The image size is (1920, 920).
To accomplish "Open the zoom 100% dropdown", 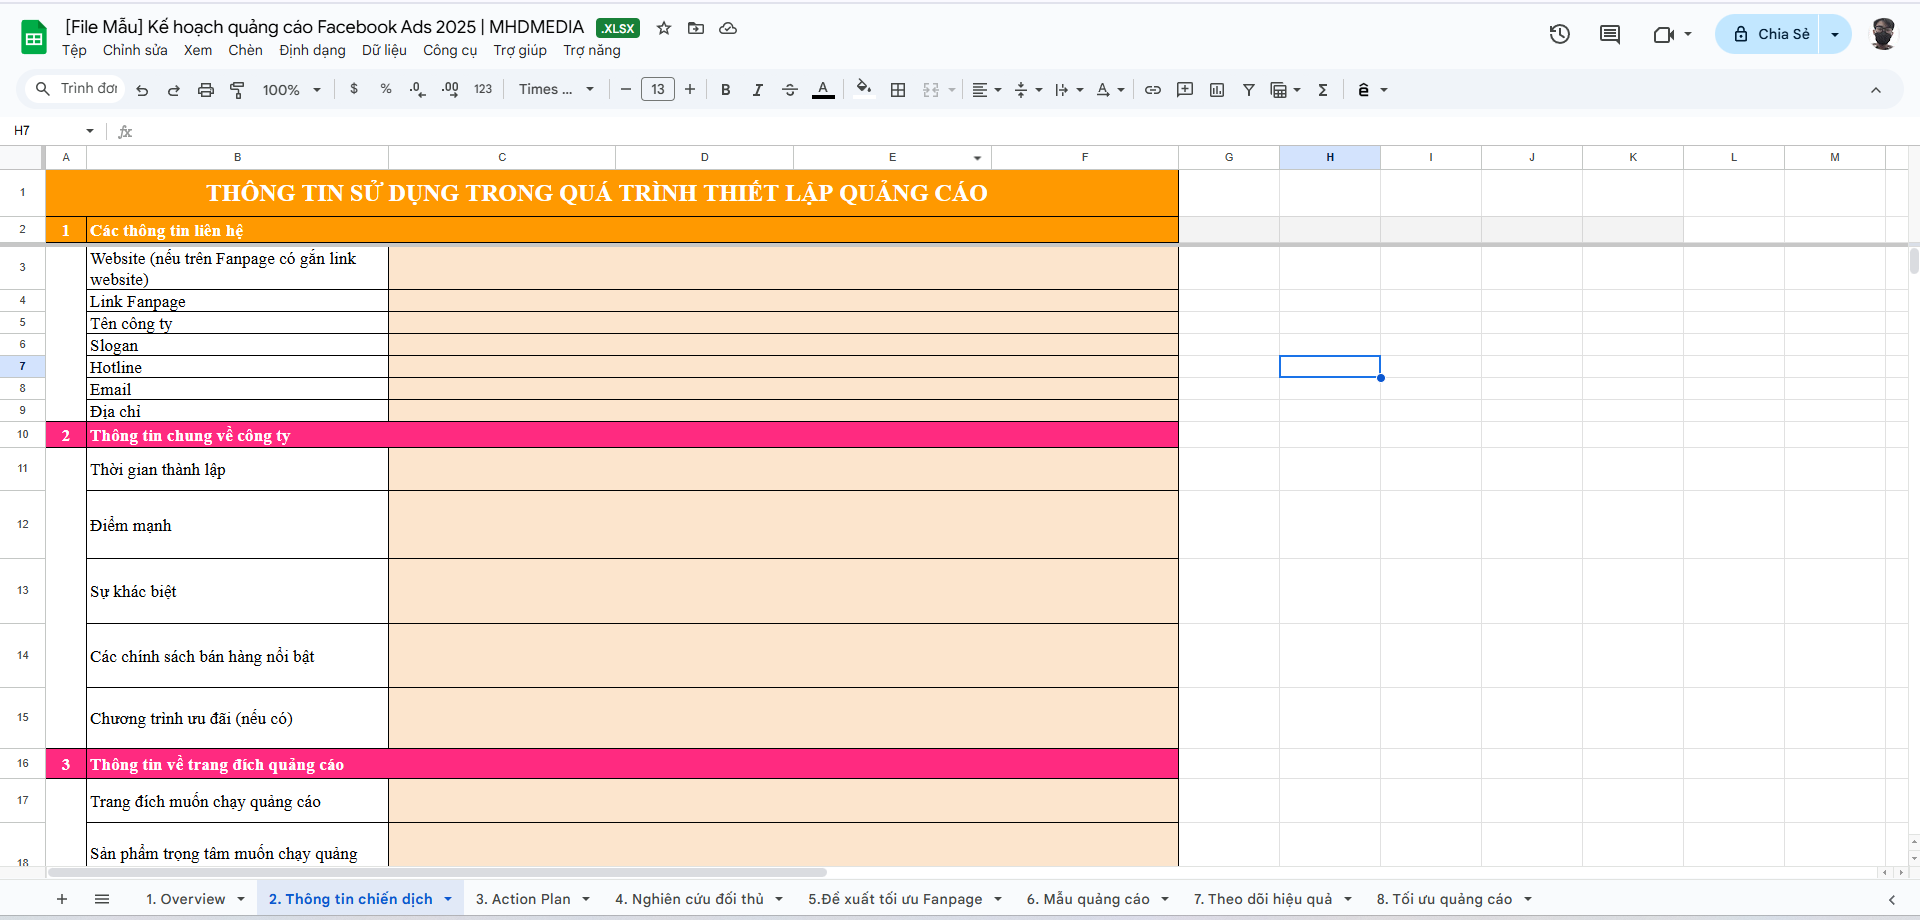I will (x=292, y=90).
